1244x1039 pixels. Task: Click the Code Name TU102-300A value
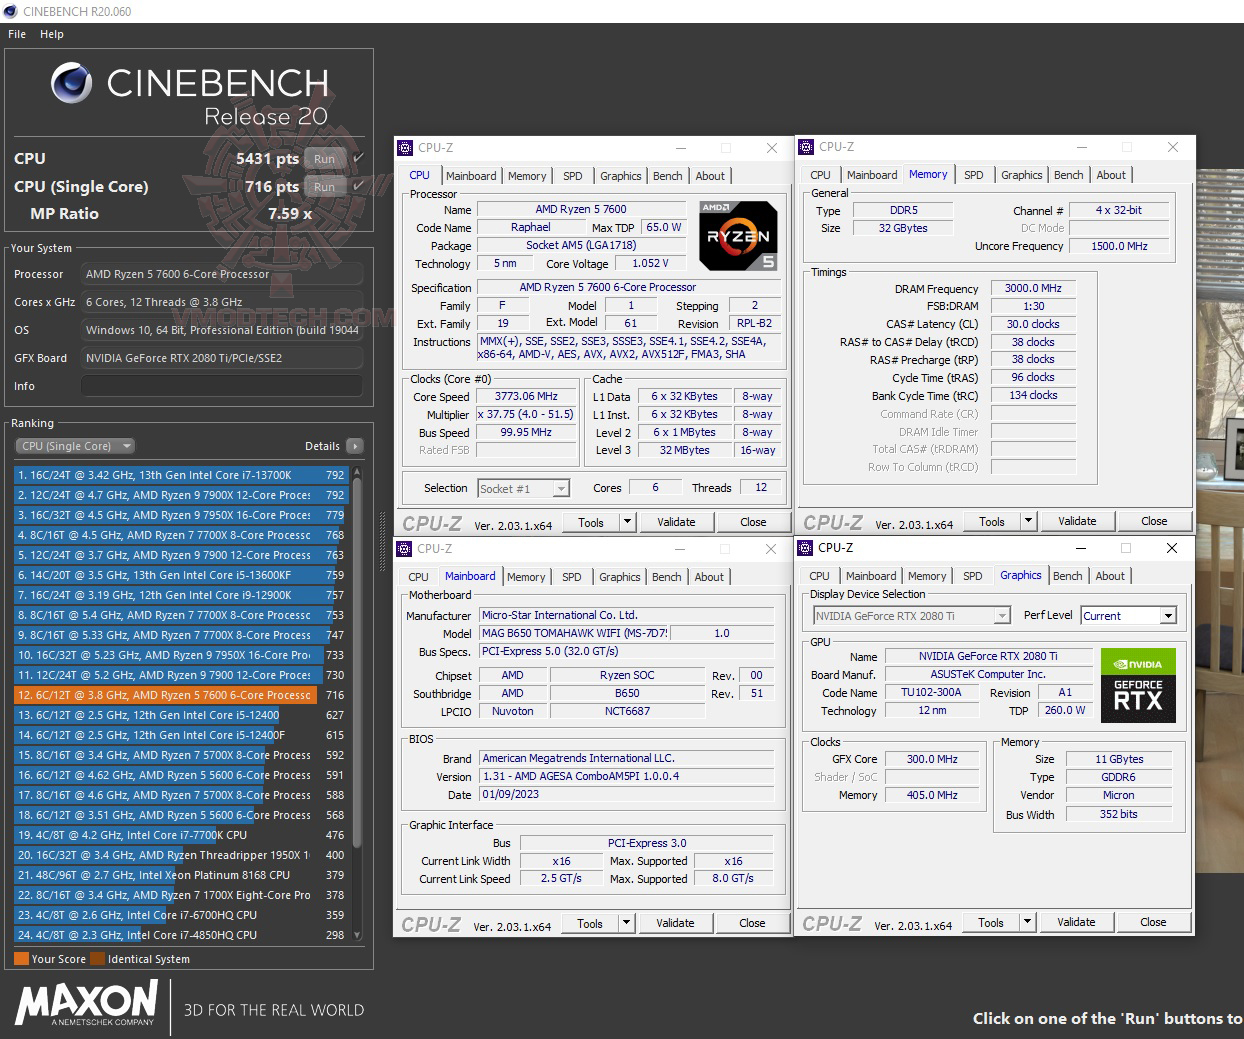pyautogui.click(x=931, y=692)
